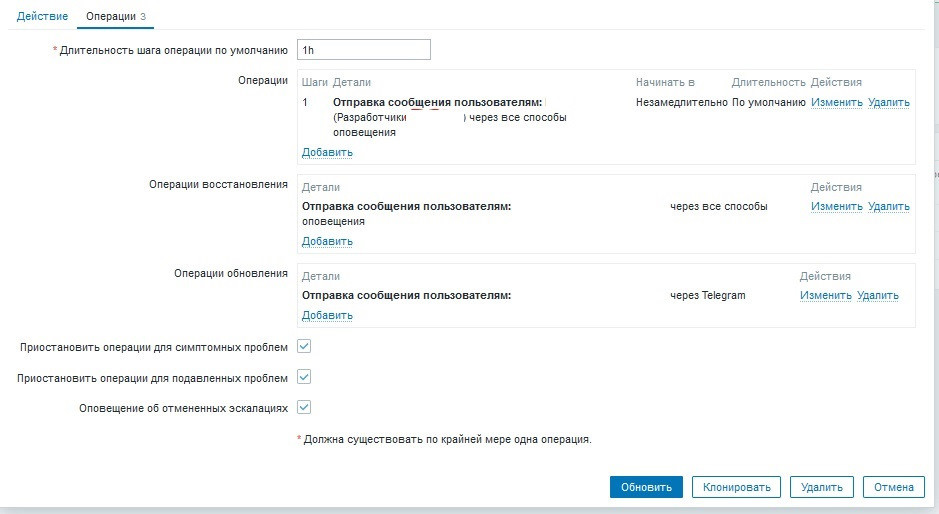Click the default step duration field
This screenshot has height=514, width=939.
click(x=364, y=50)
